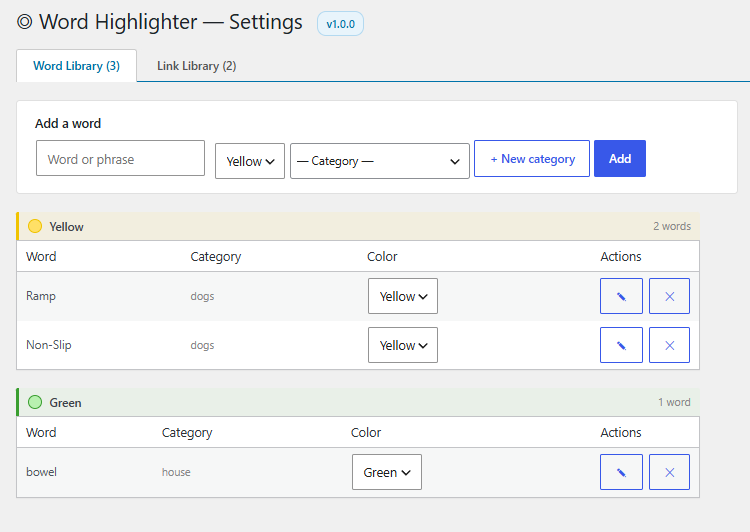Open the Category dropdown in Add a word
The image size is (750, 532).
click(380, 161)
